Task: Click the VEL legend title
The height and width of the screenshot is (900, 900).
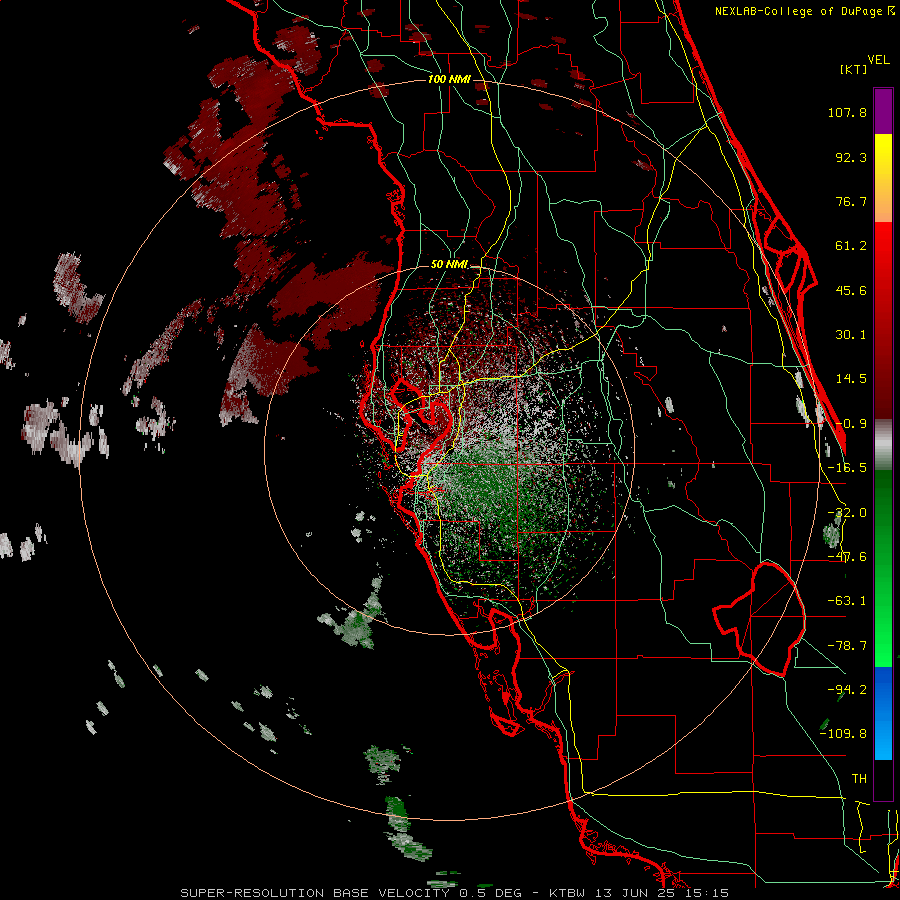Action: 878,60
